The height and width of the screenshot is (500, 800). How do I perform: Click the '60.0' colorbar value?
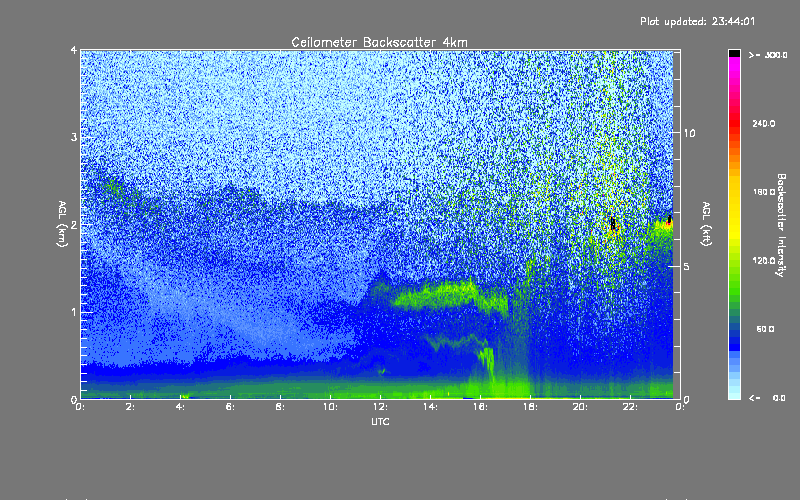765,329
